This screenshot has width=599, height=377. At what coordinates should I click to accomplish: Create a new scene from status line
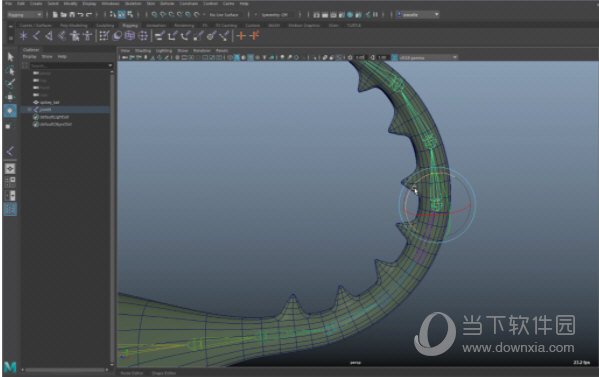(x=55, y=15)
